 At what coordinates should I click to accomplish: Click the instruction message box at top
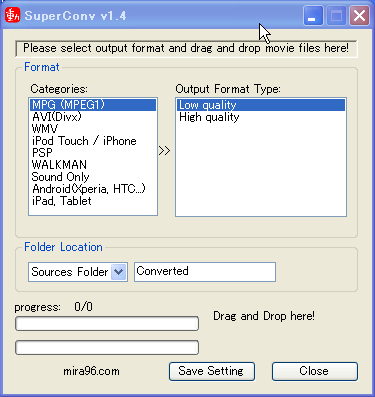186,48
